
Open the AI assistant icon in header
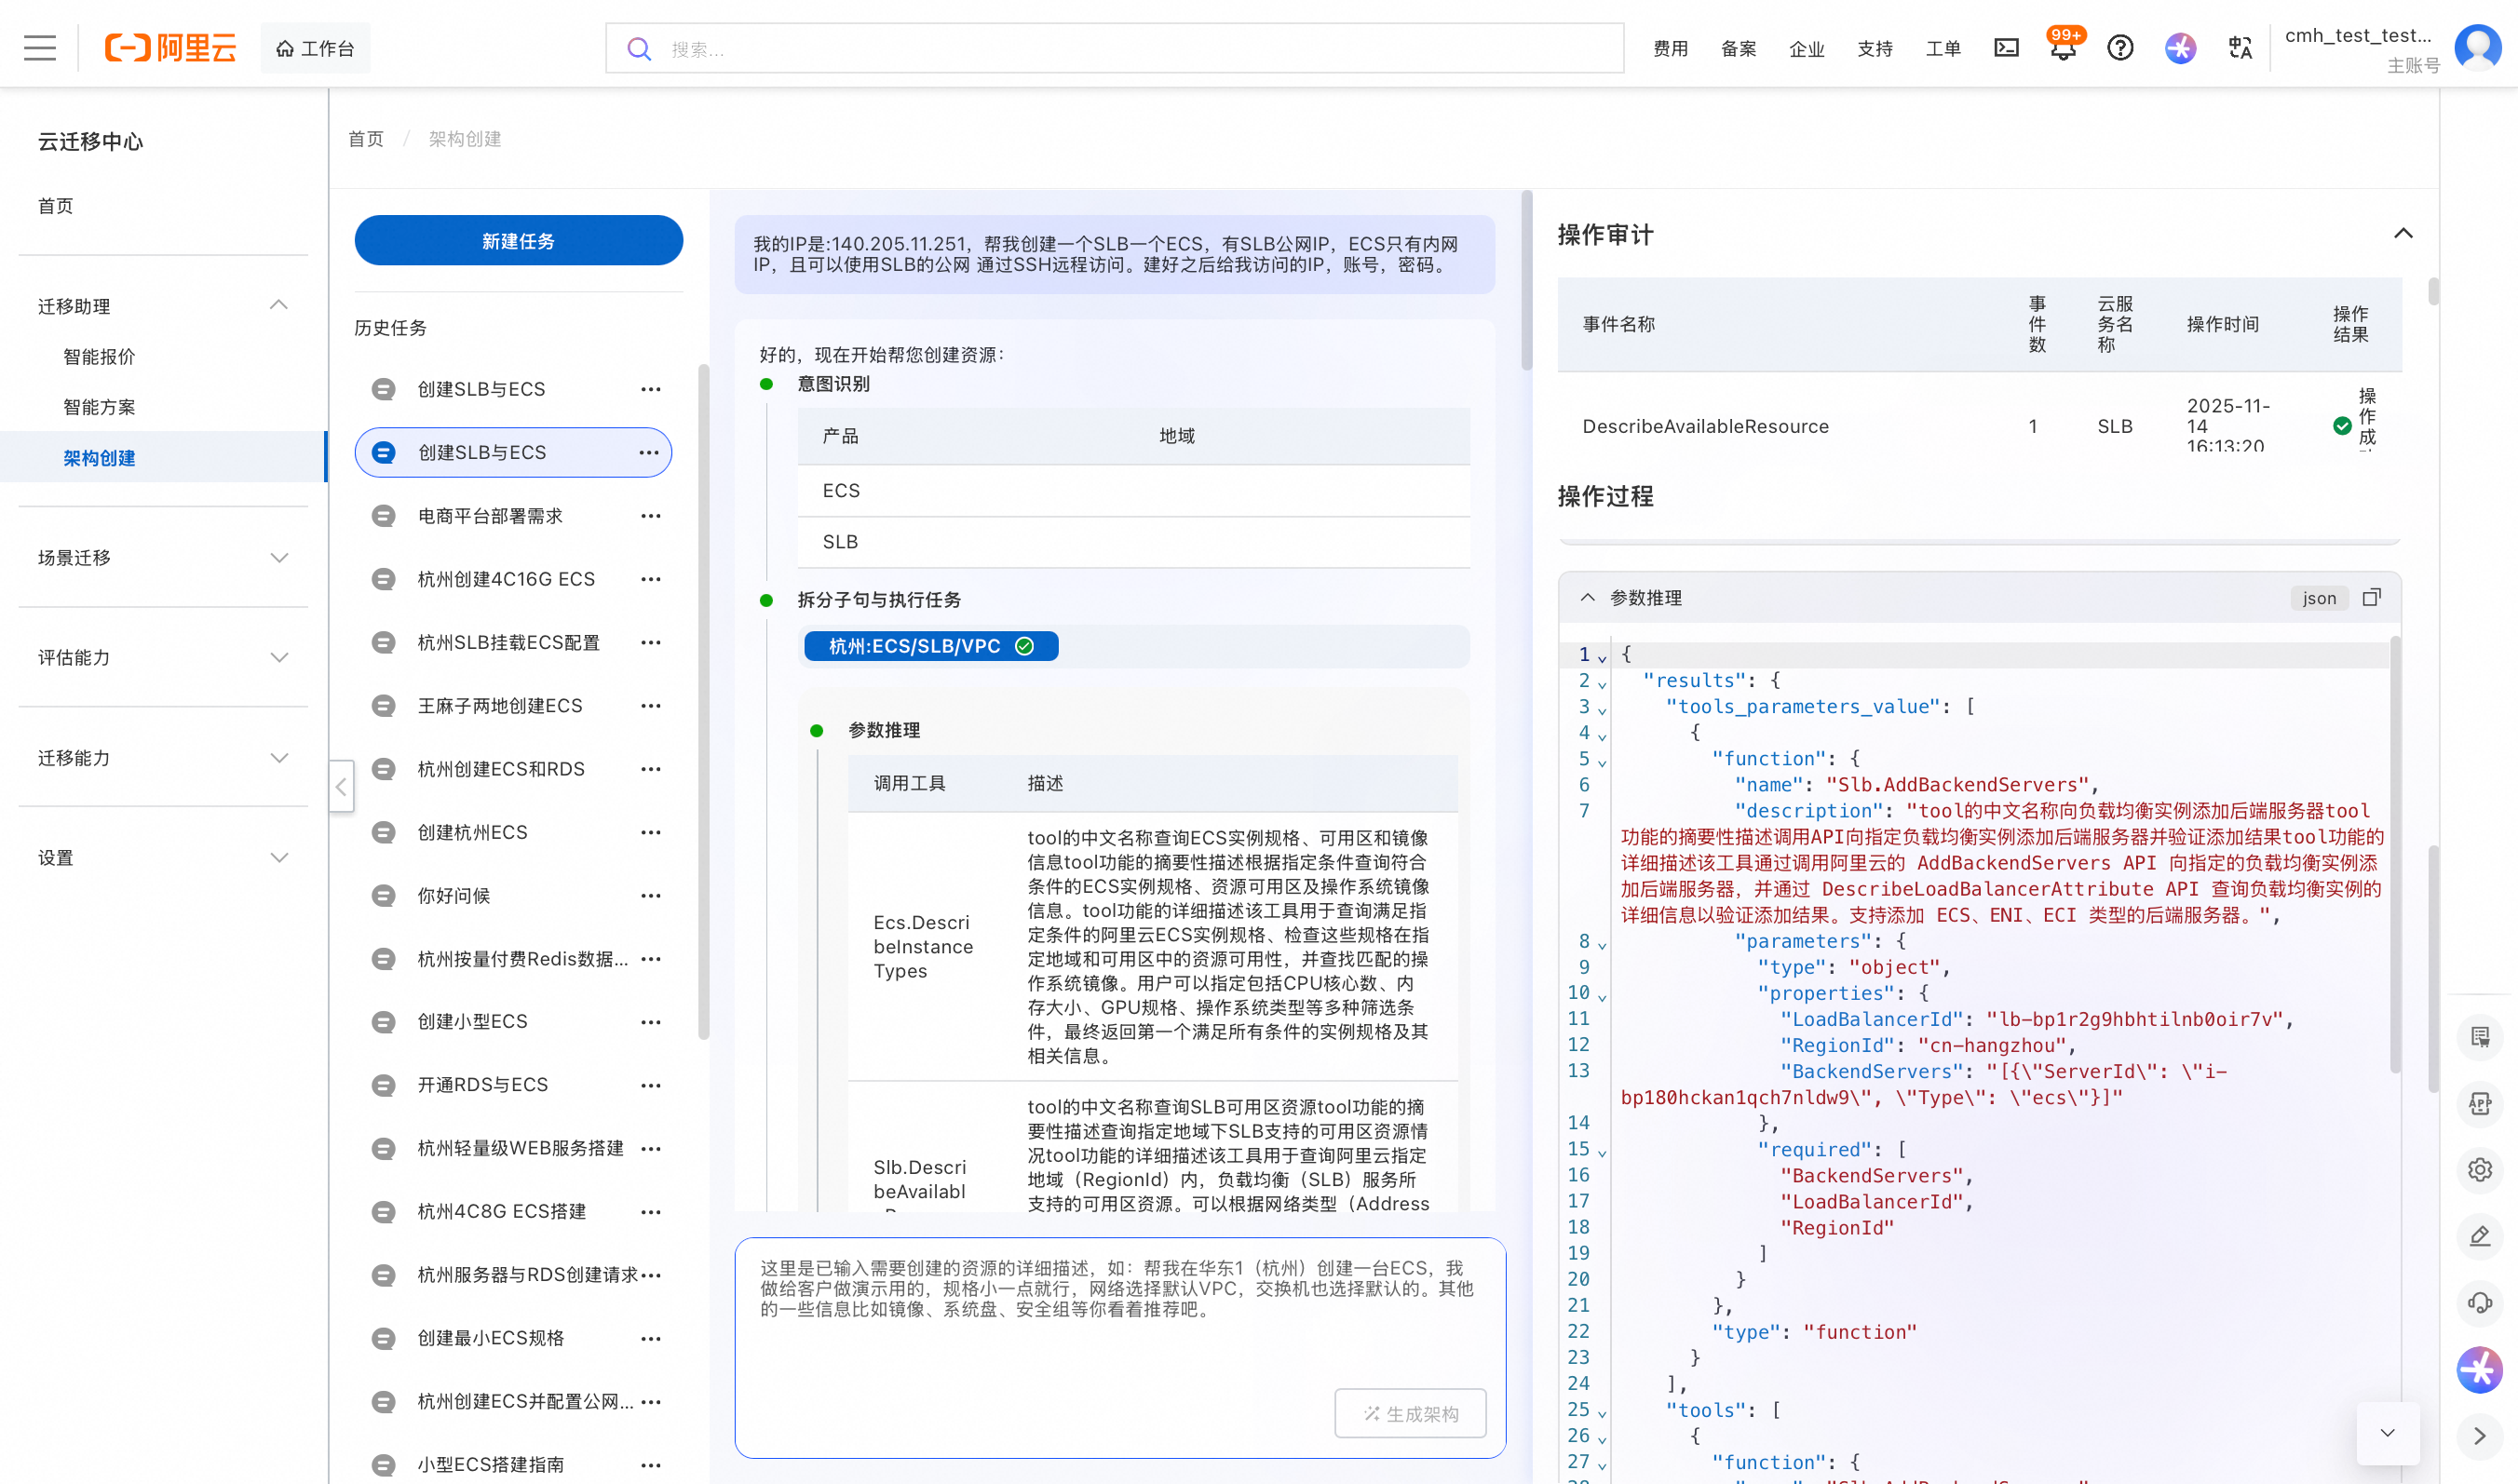point(2180,47)
